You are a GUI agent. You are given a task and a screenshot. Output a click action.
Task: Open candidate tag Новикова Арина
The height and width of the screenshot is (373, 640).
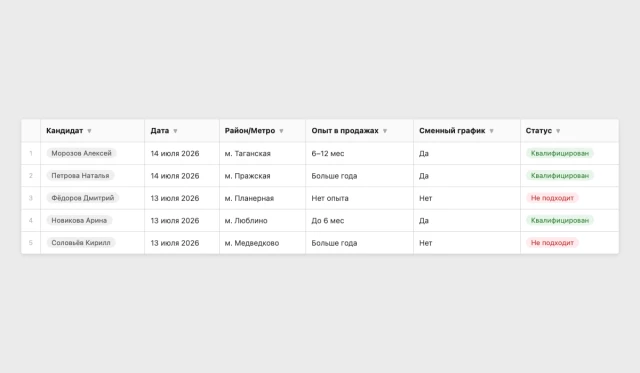(79, 220)
